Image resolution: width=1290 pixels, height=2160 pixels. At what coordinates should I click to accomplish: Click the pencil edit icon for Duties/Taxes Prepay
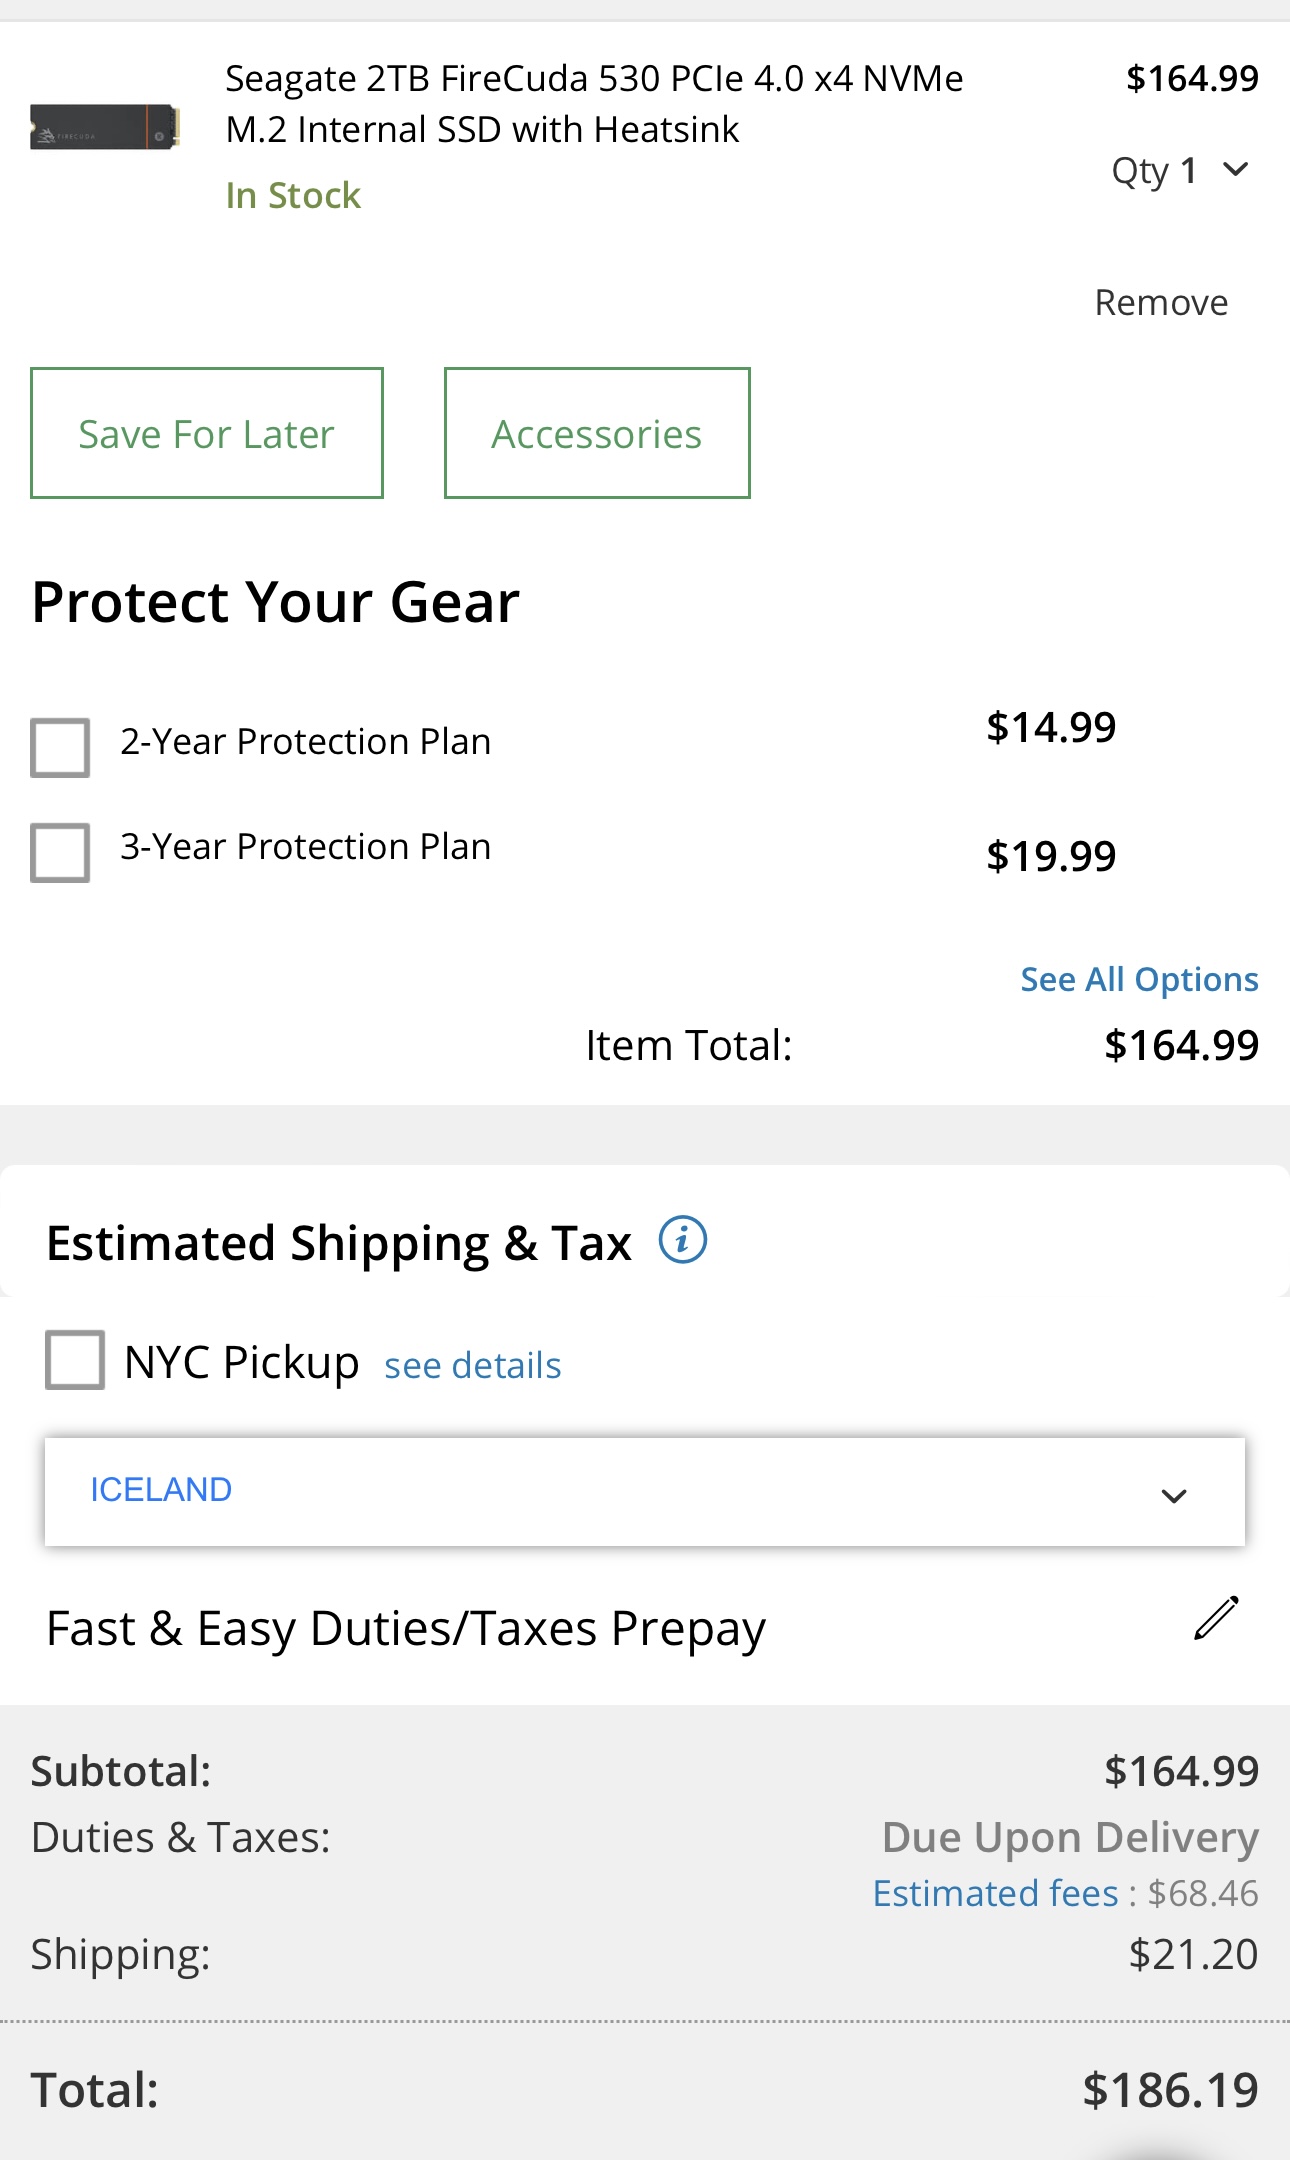(x=1216, y=1618)
